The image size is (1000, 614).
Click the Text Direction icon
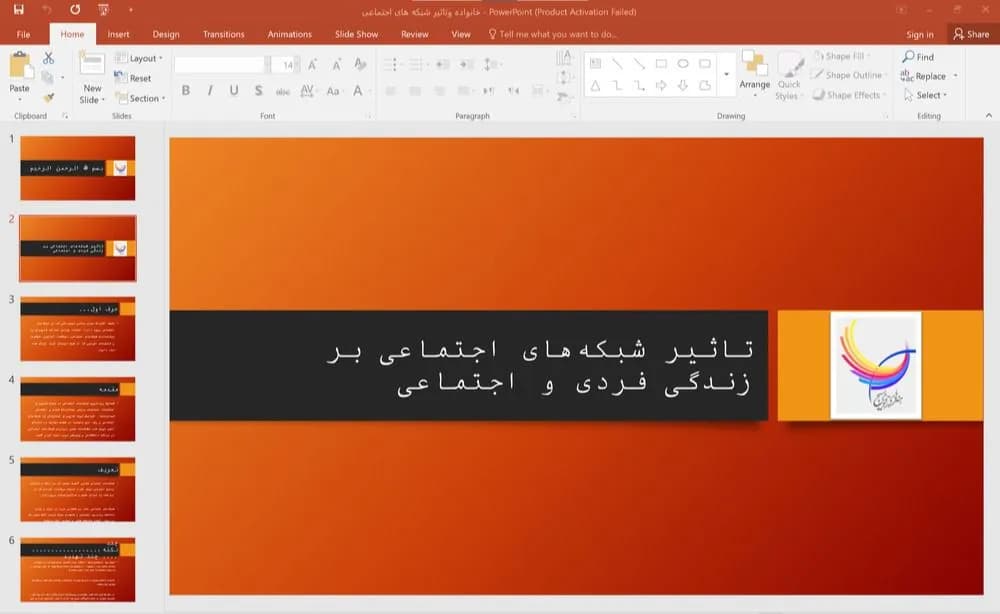tap(564, 58)
